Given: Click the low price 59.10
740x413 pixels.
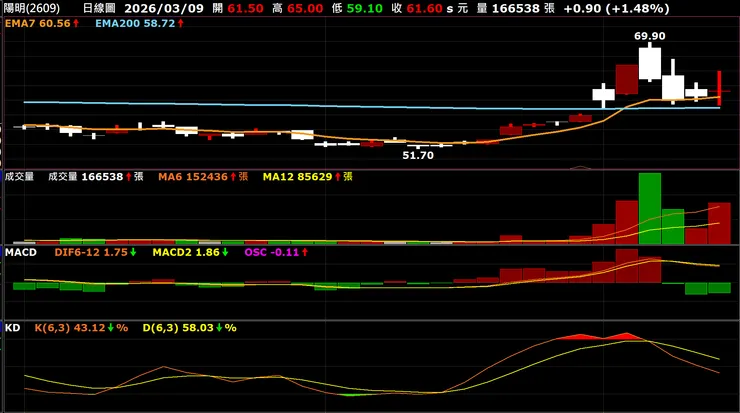Looking at the screenshot, I should pos(364,8).
